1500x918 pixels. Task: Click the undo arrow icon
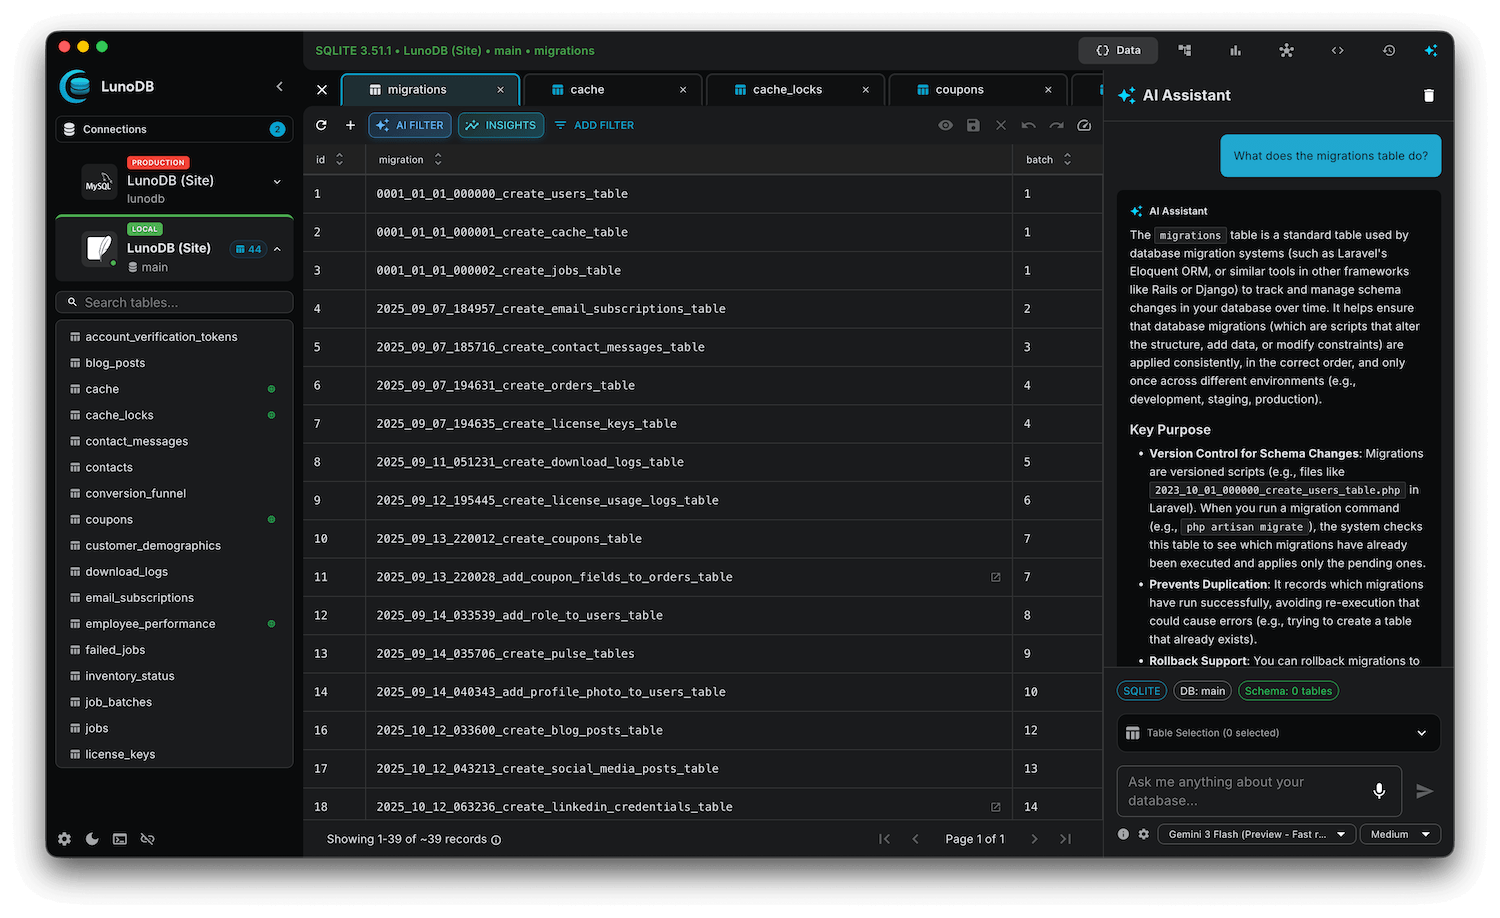1029,125
